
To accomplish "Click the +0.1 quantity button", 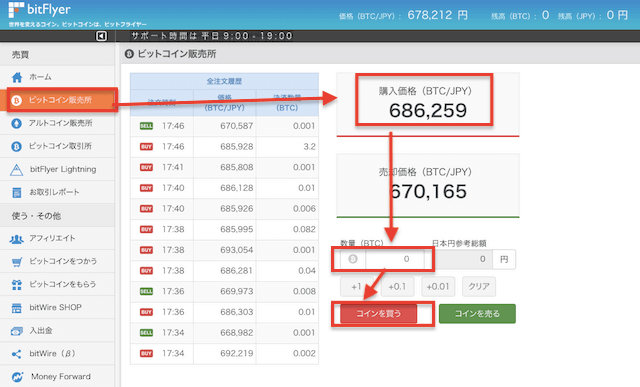I will click(x=397, y=287).
